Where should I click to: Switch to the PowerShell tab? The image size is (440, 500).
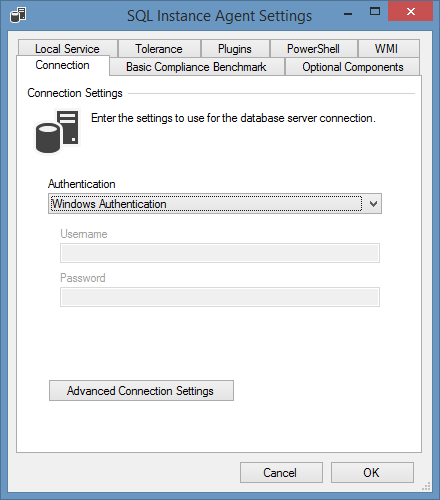coord(314,49)
